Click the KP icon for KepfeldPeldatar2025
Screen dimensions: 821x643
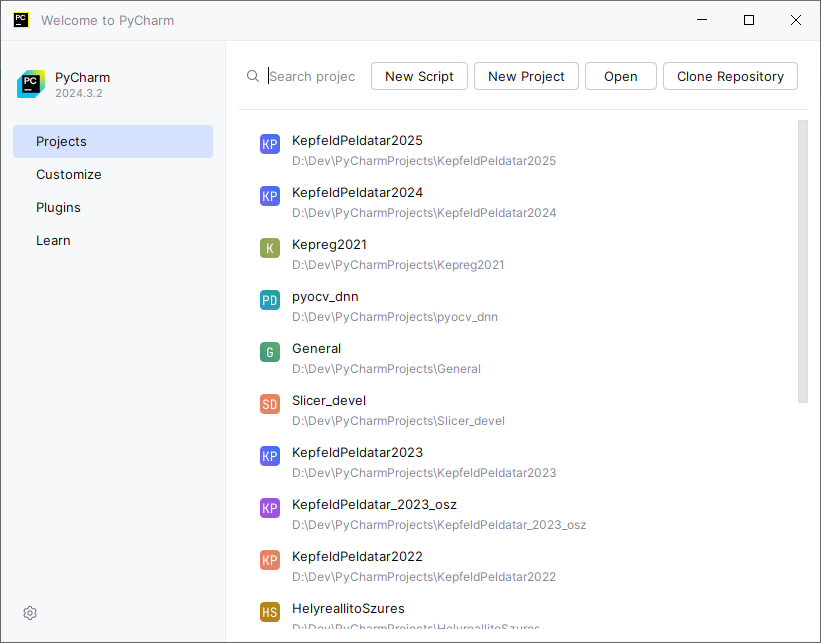[270, 144]
